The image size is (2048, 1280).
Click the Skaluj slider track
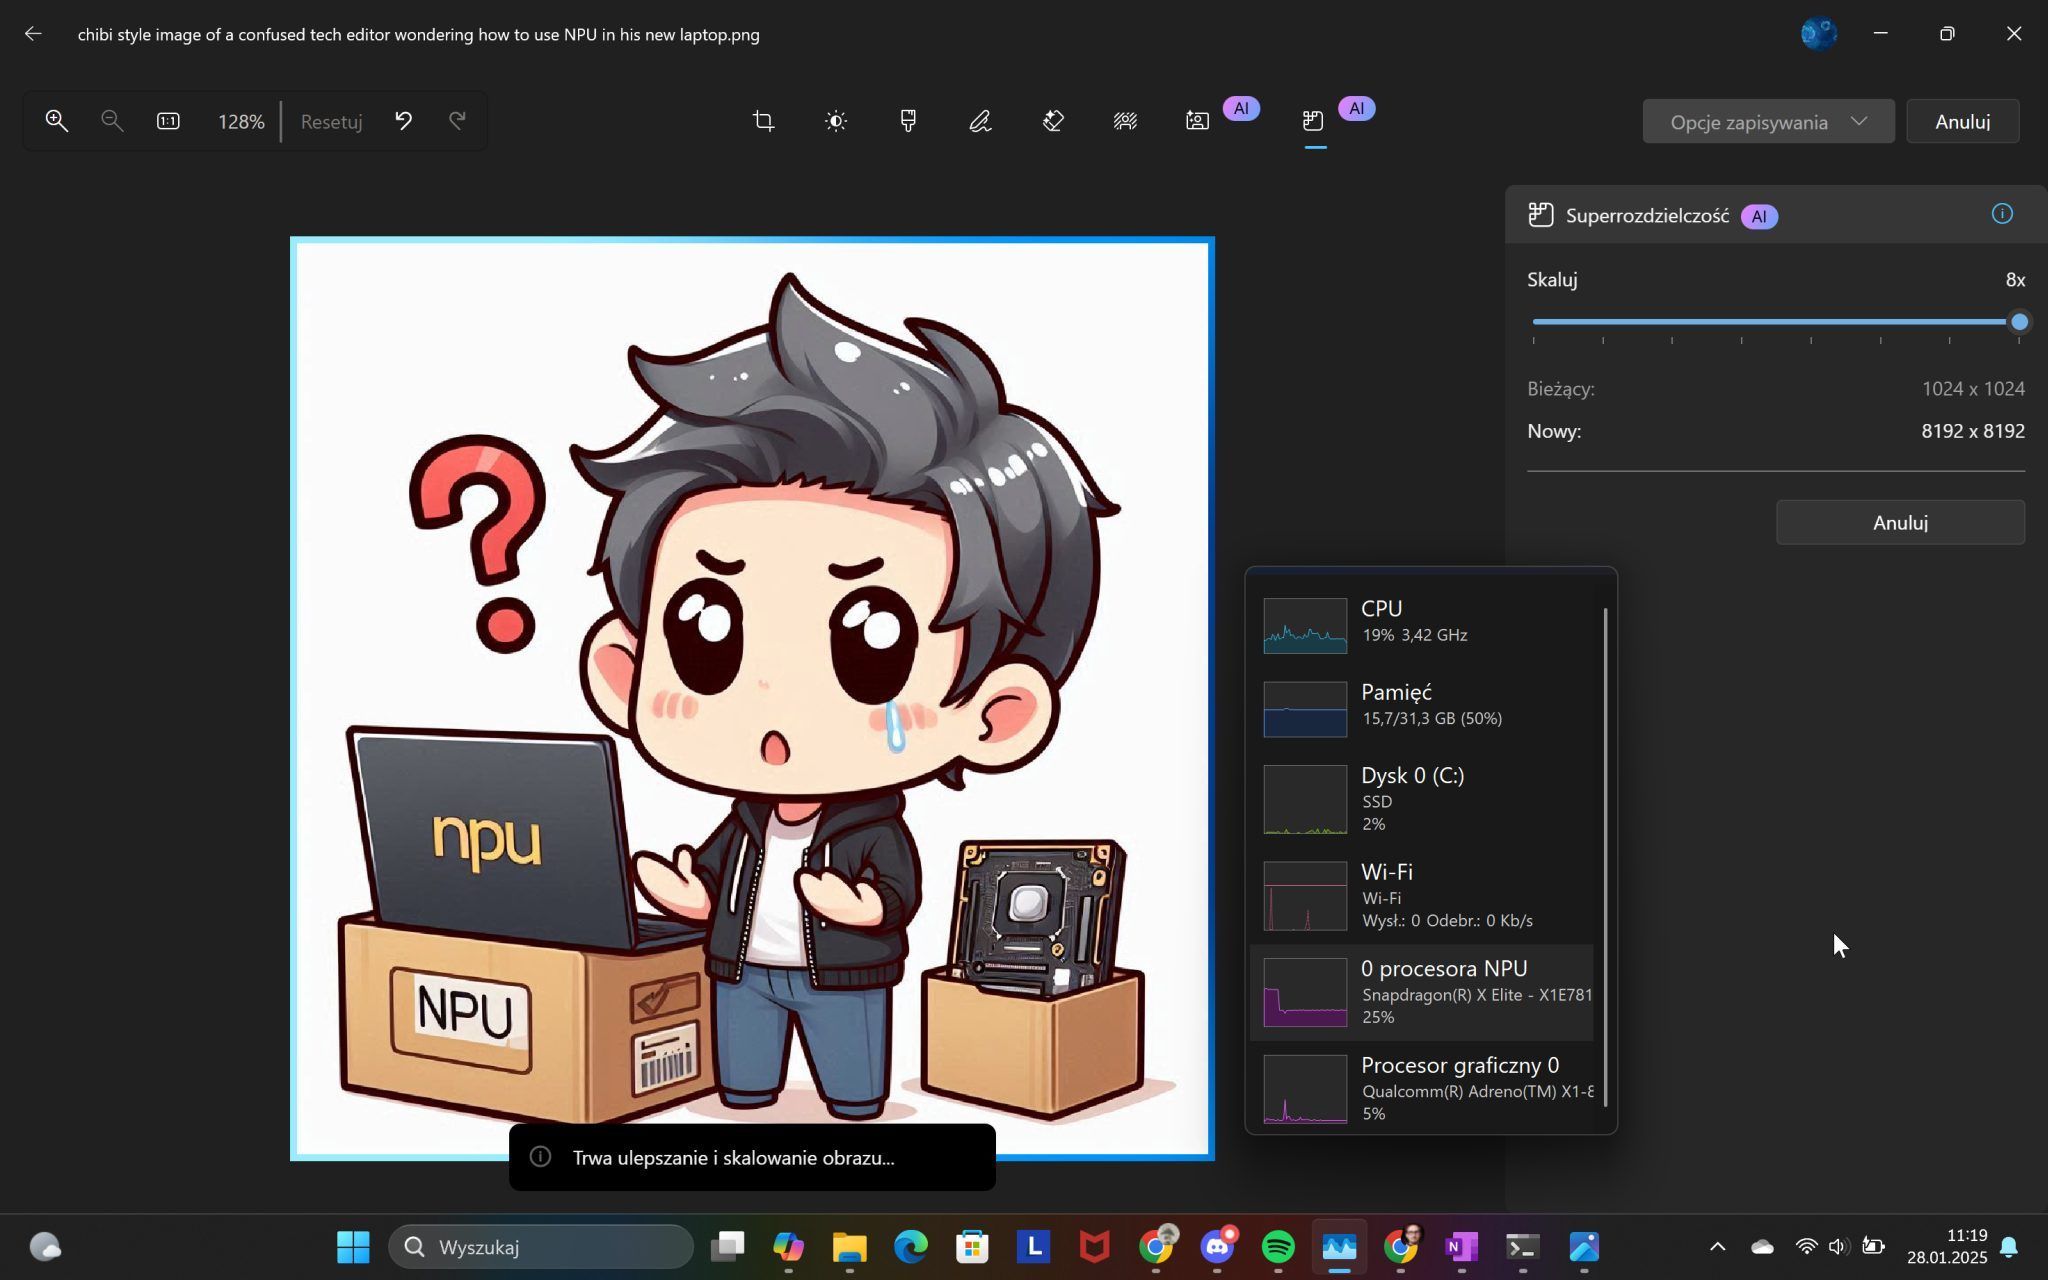[x=1775, y=322]
